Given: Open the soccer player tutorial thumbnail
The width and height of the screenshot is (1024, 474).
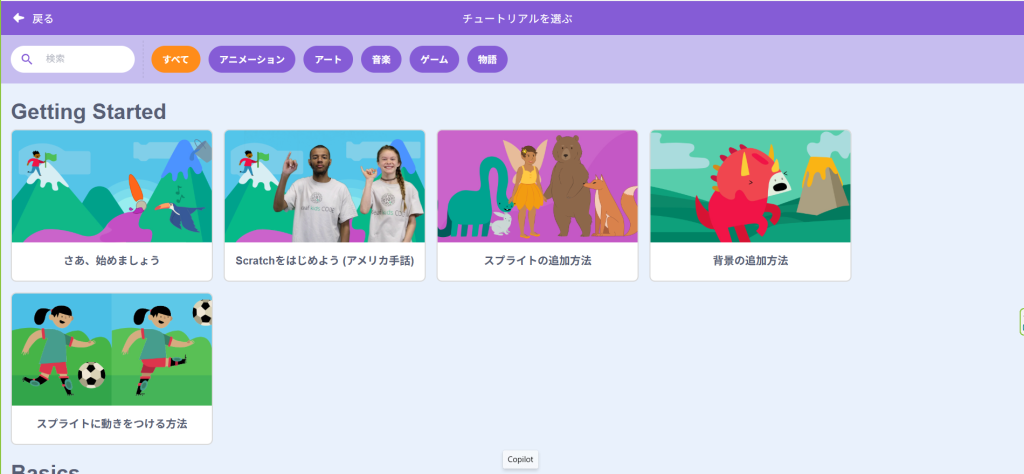Looking at the screenshot, I should [112, 350].
